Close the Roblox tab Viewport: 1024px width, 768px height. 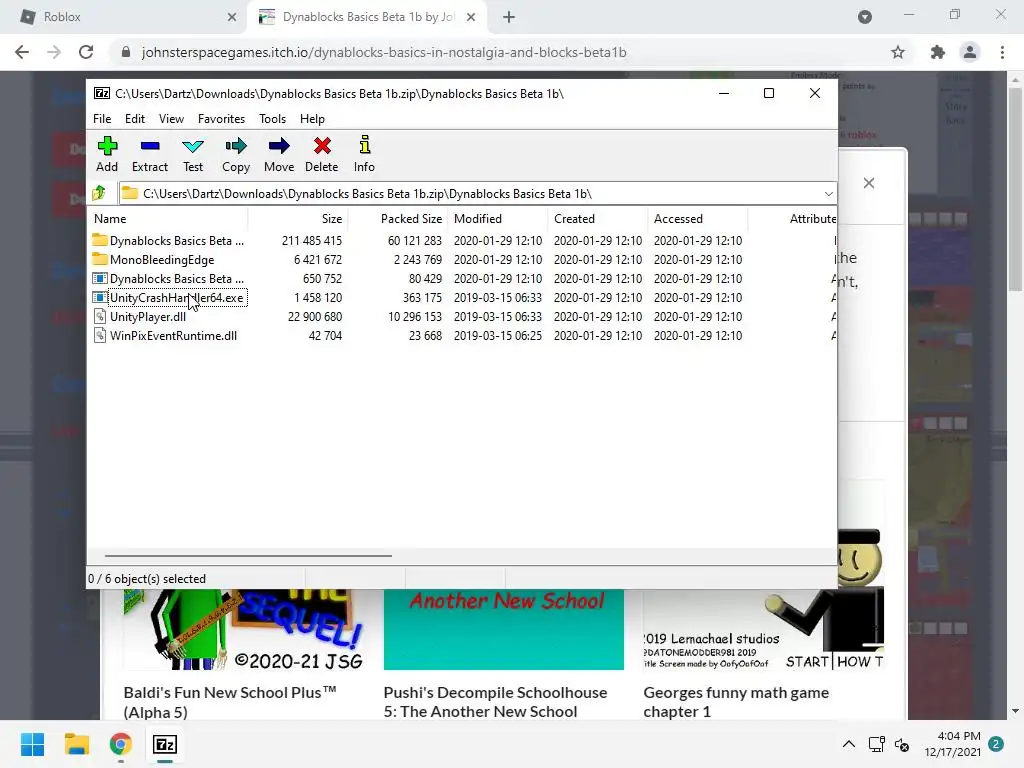(232, 17)
